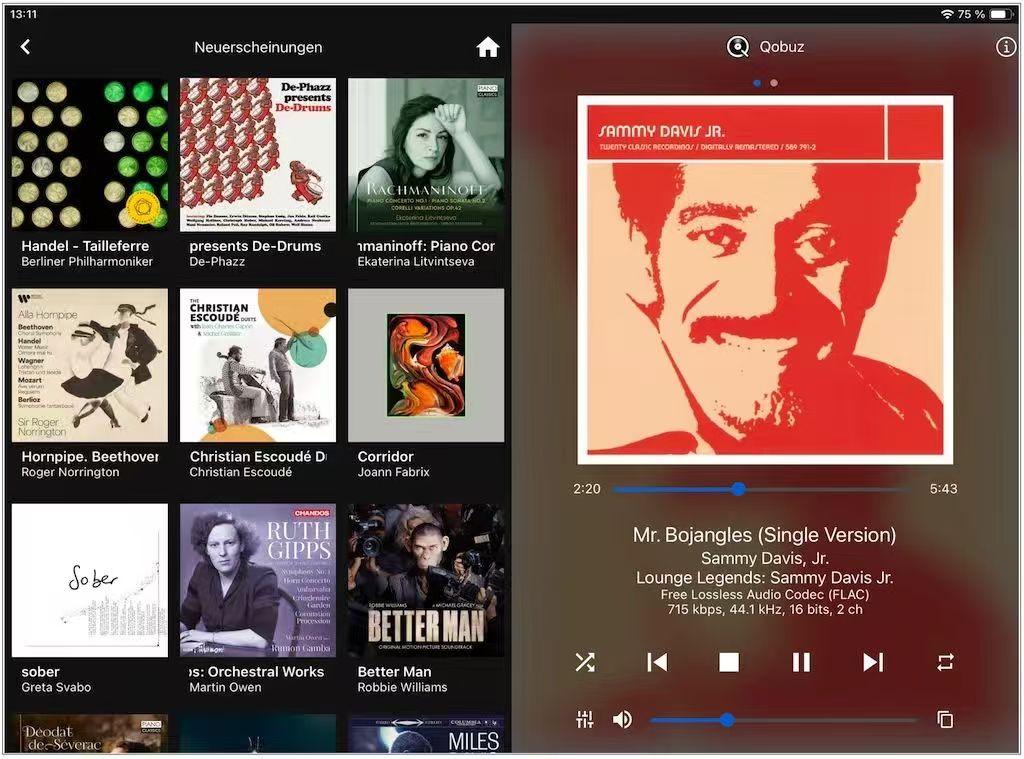Click the Qobuz source logo icon
This screenshot has width=1024, height=759.
click(738, 47)
